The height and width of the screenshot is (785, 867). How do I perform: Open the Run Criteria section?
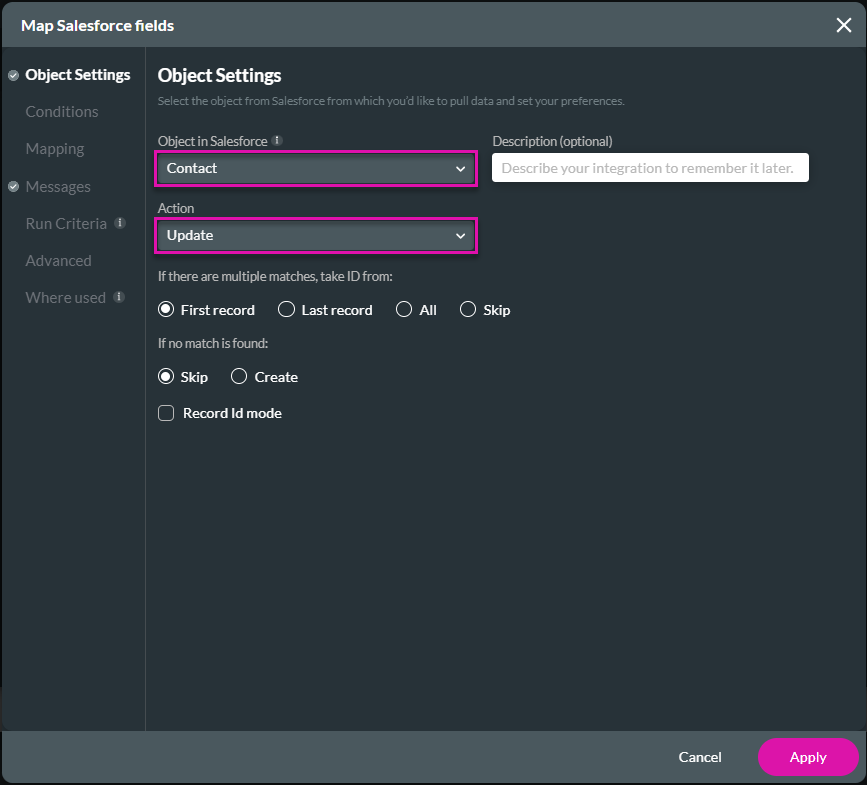(x=66, y=223)
